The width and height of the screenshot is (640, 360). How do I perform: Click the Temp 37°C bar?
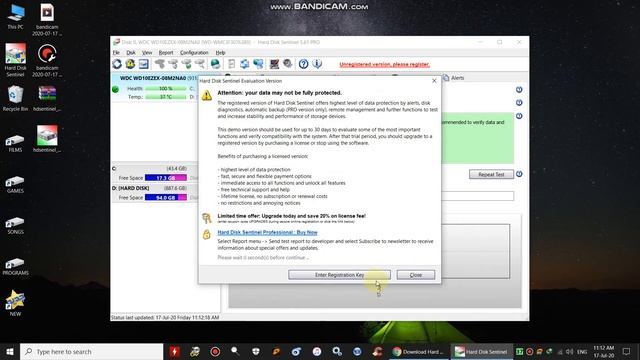[166, 97]
